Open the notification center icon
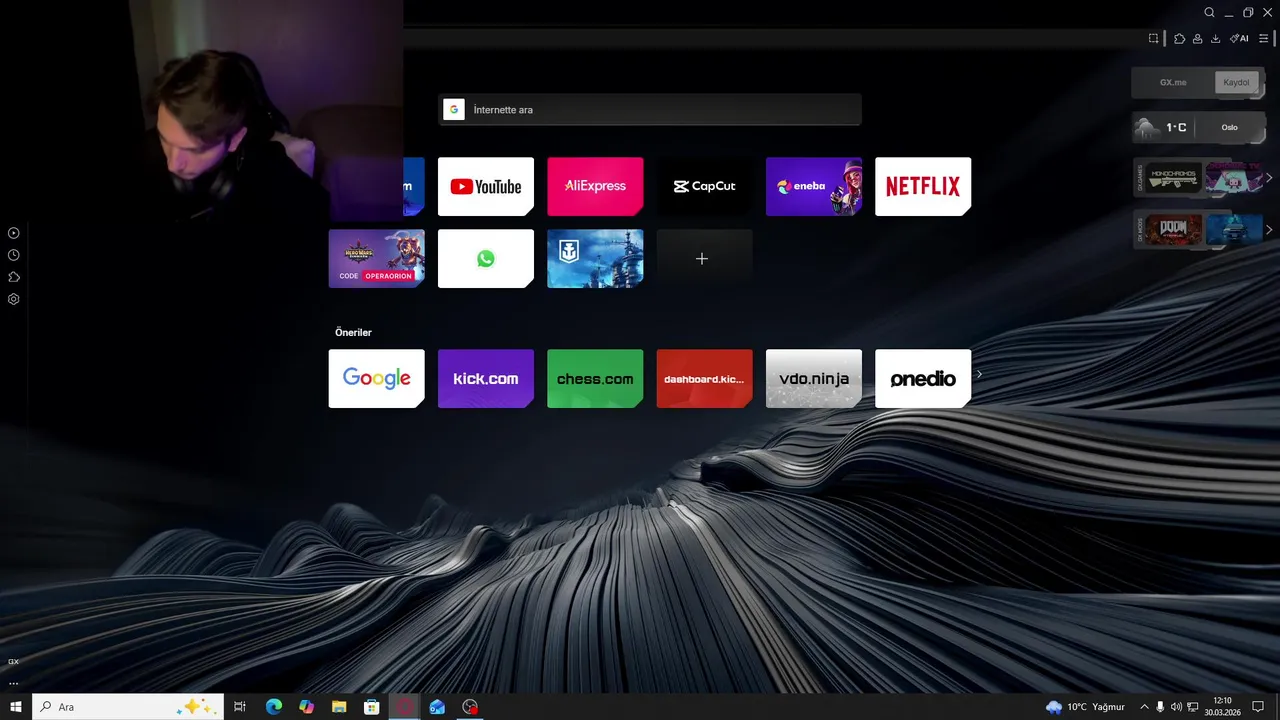 [x=1258, y=707]
